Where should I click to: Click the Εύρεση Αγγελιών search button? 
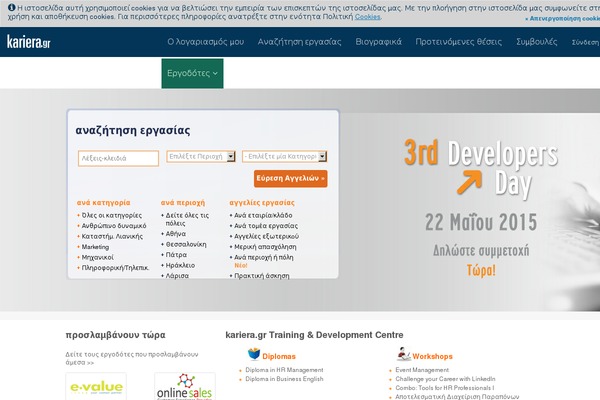290,179
